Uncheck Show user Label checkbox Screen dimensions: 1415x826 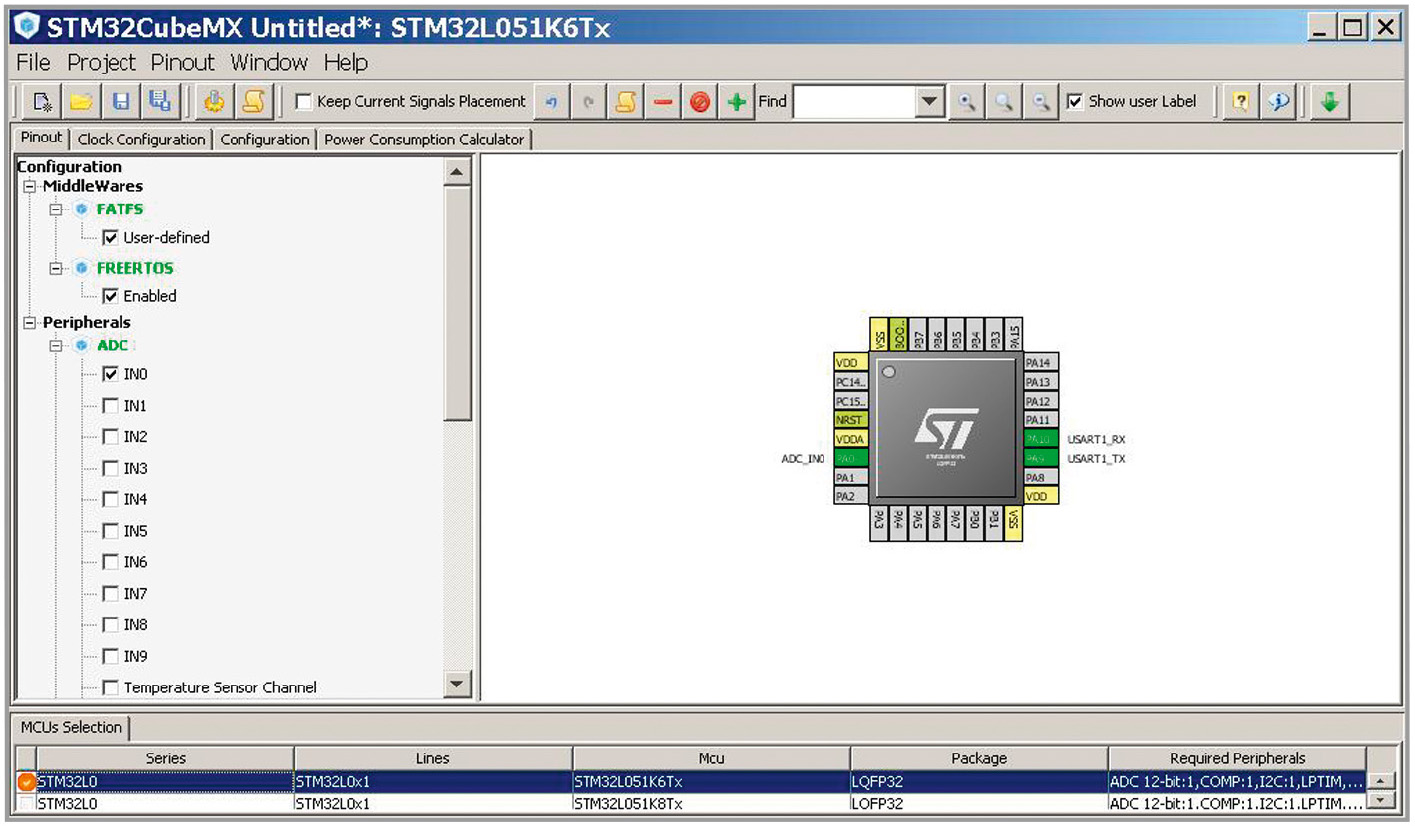click(1075, 101)
